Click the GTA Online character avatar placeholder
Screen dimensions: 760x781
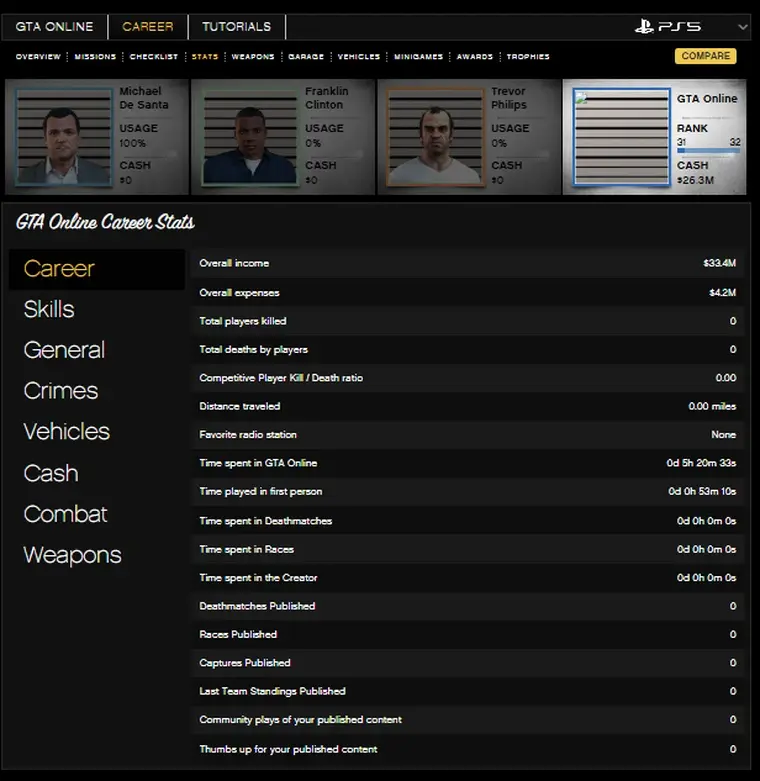tap(621, 138)
